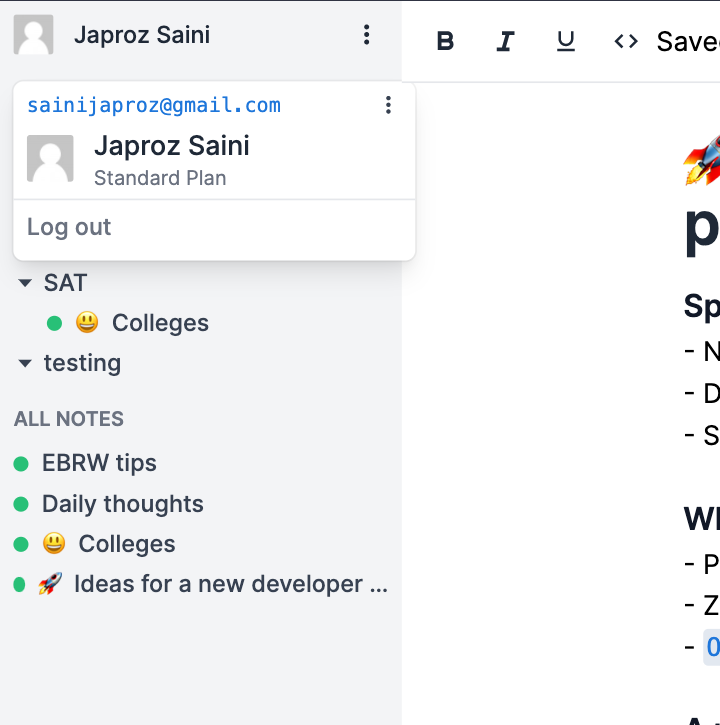Image resolution: width=720 pixels, height=725 pixels.
Task: Toggle italic text formatting
Action: 506,41
